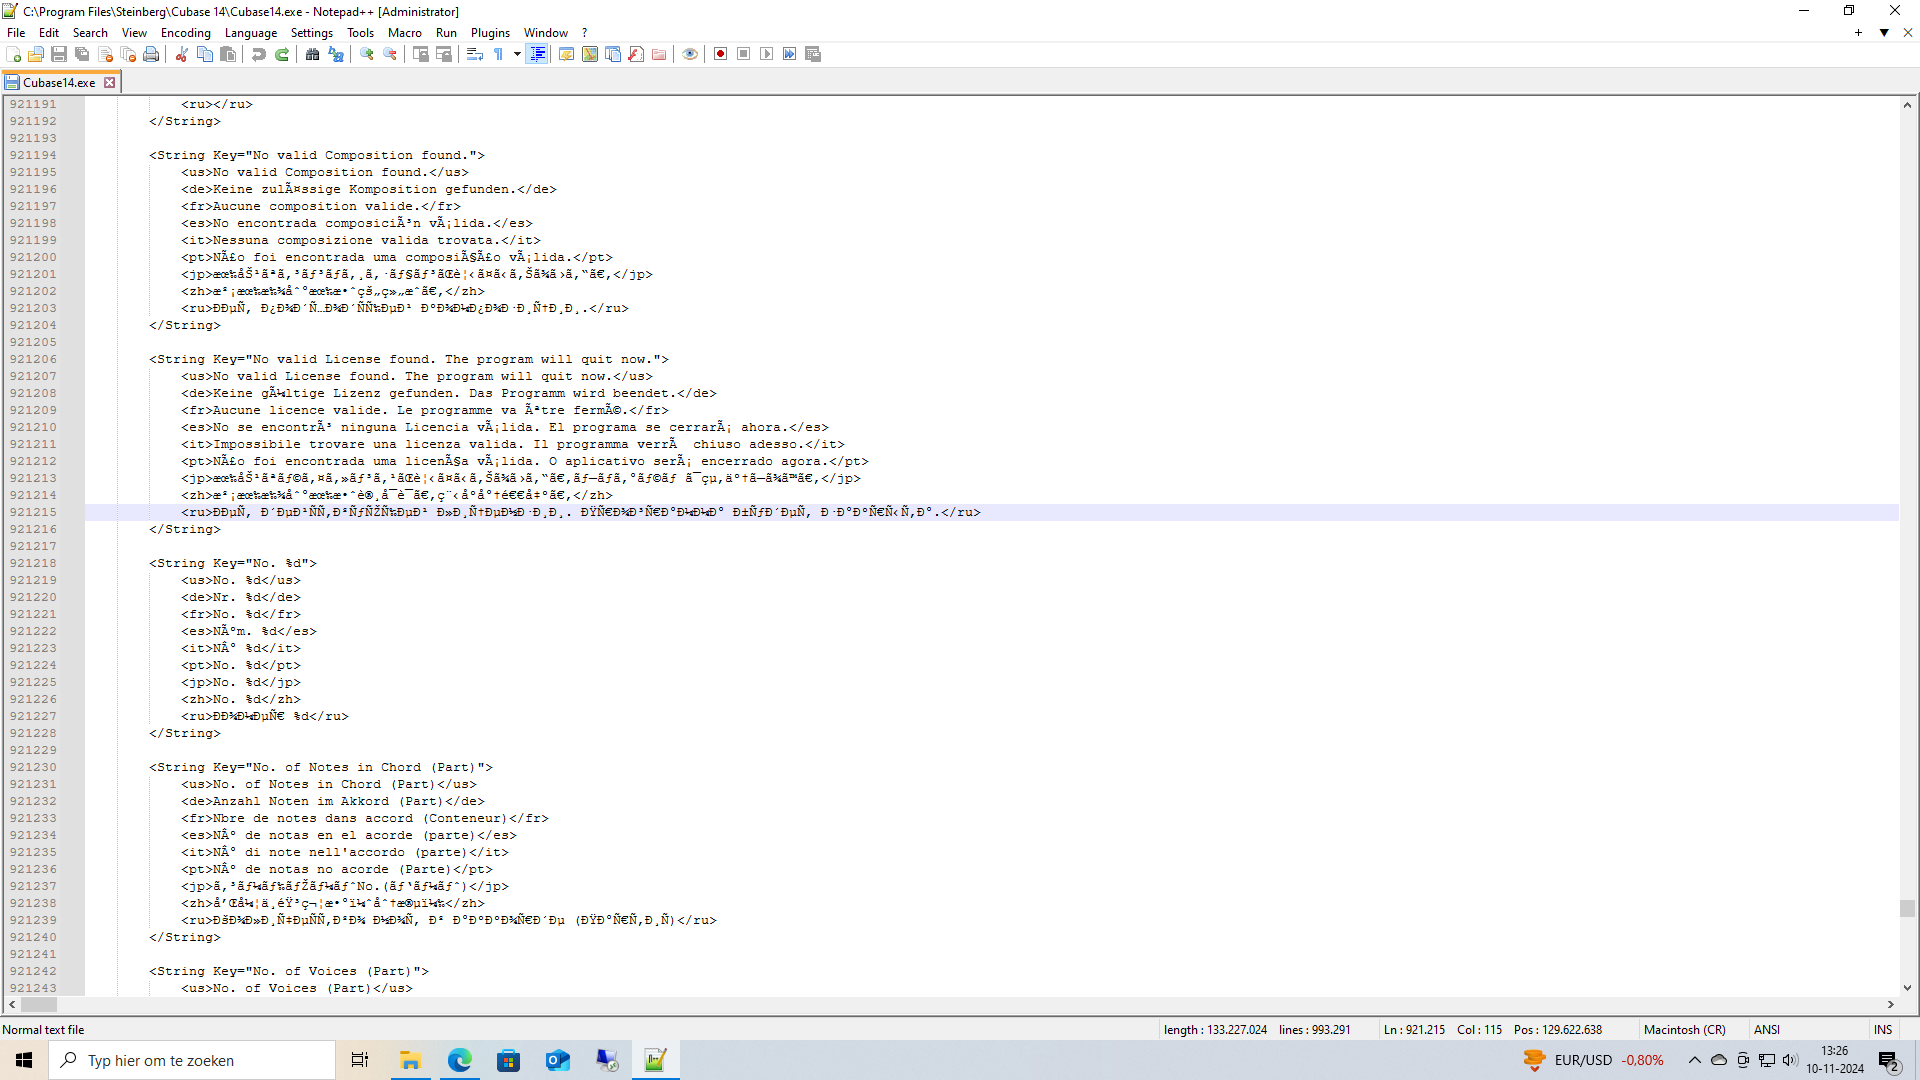
Task: Click the Save file icon
Action: click(x=59, y=54)
